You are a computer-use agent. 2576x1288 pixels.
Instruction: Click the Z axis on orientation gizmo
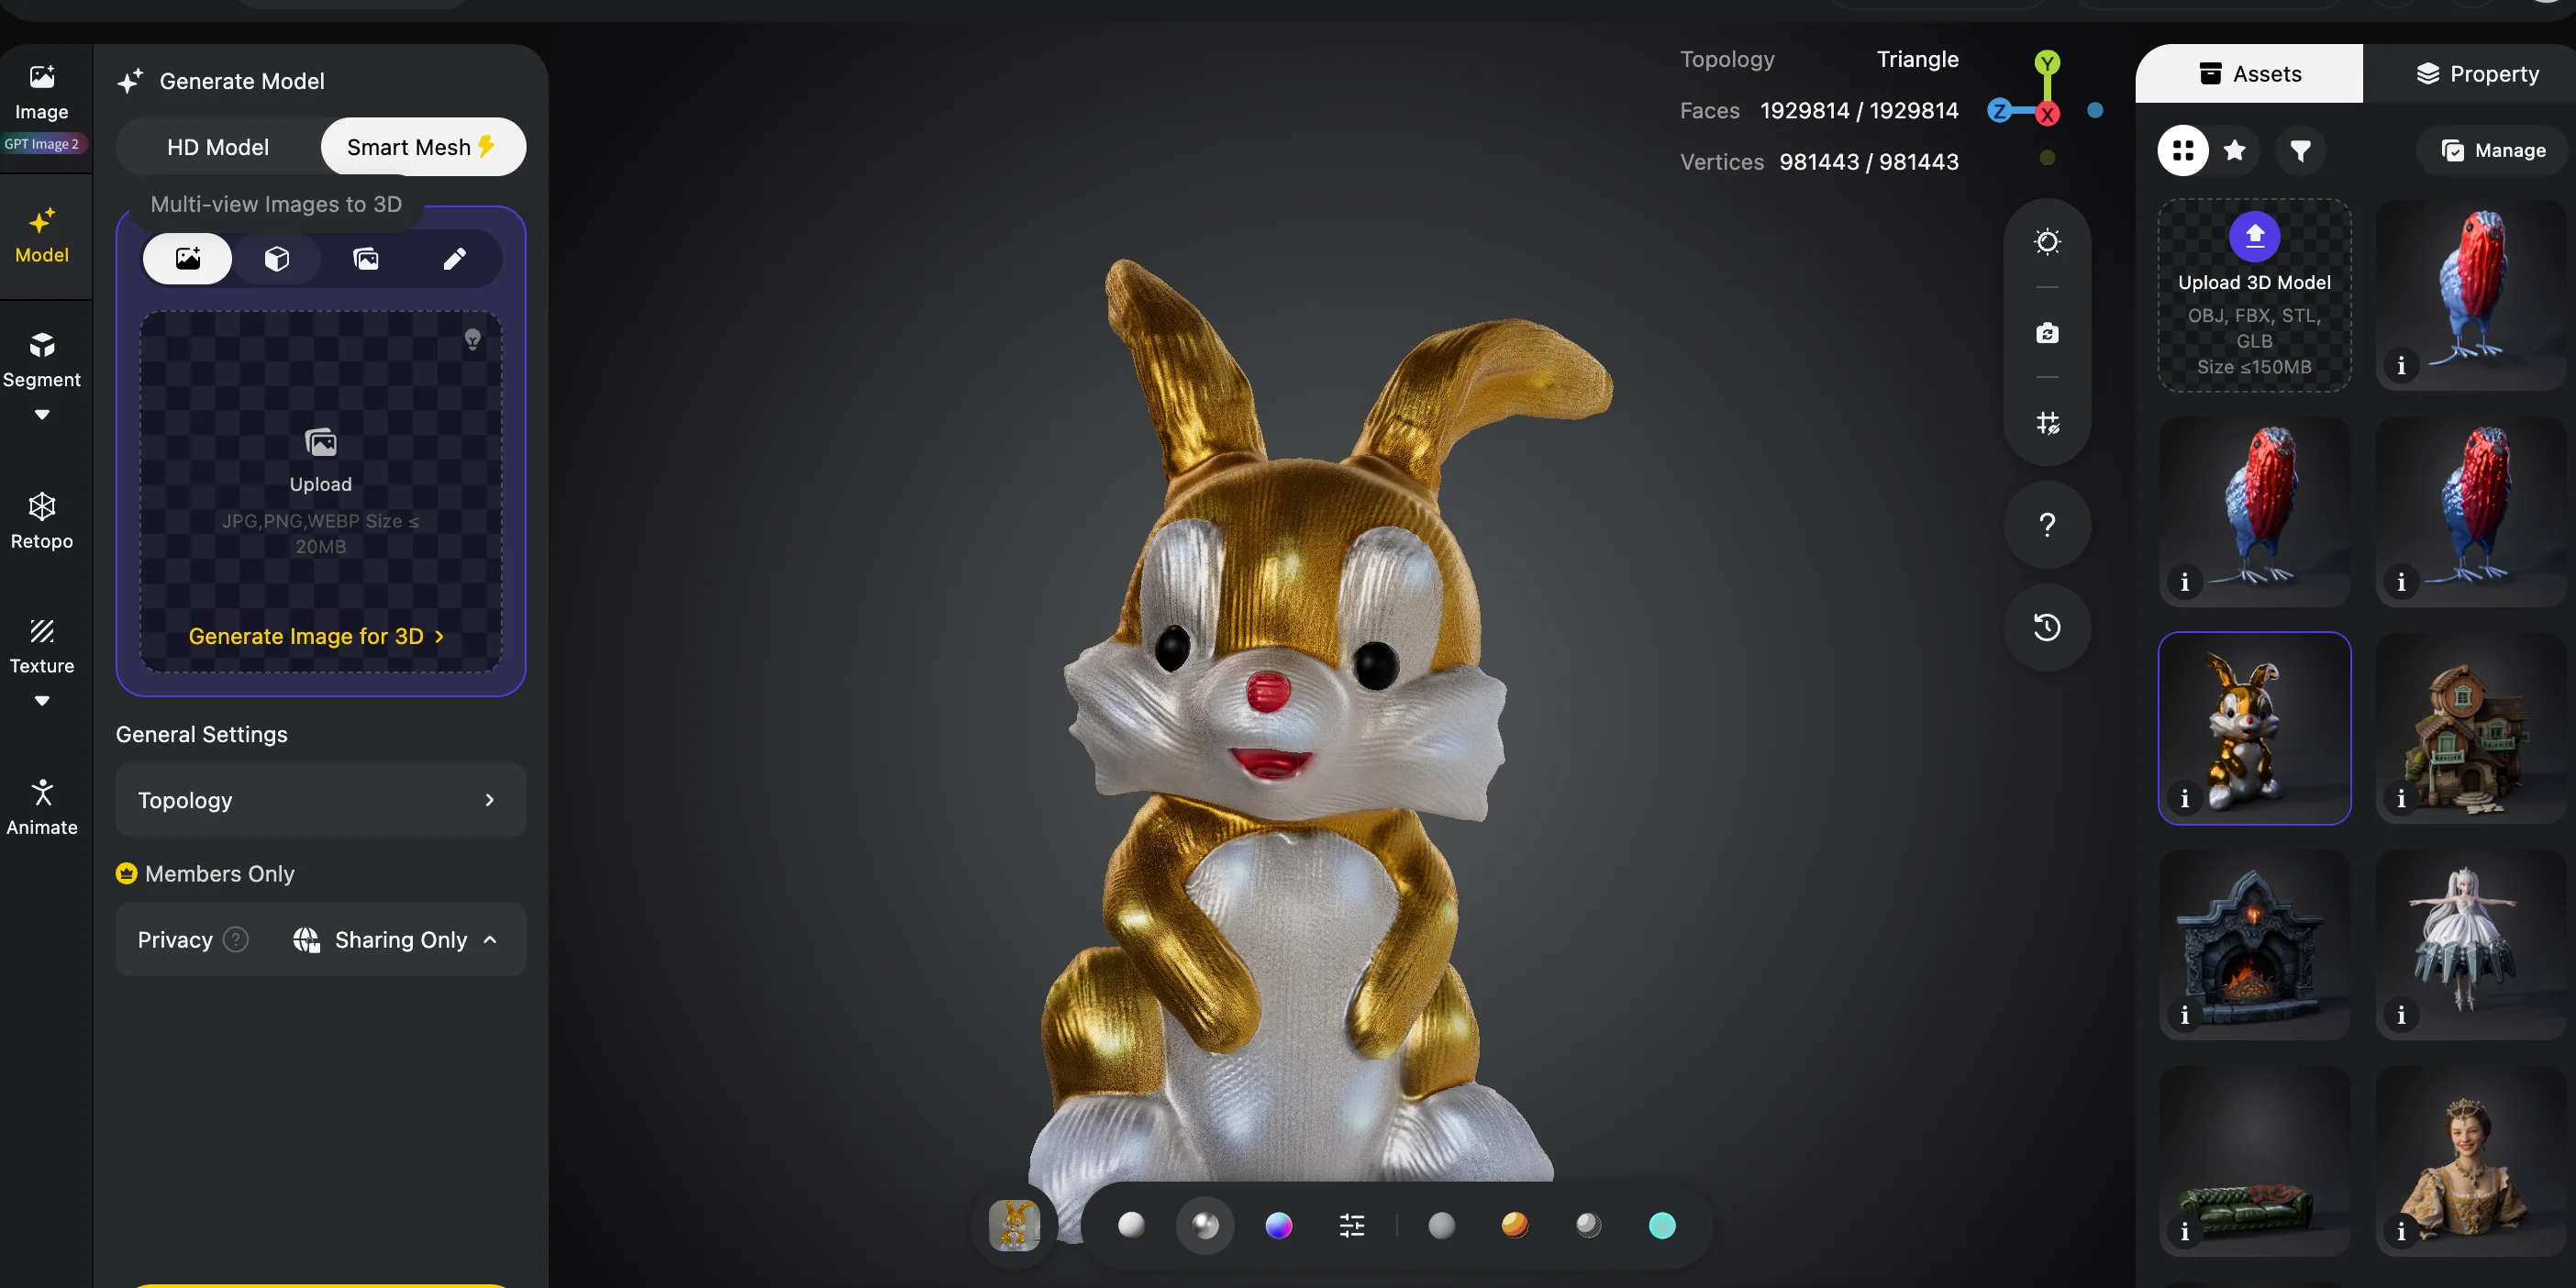point(2000,111)
